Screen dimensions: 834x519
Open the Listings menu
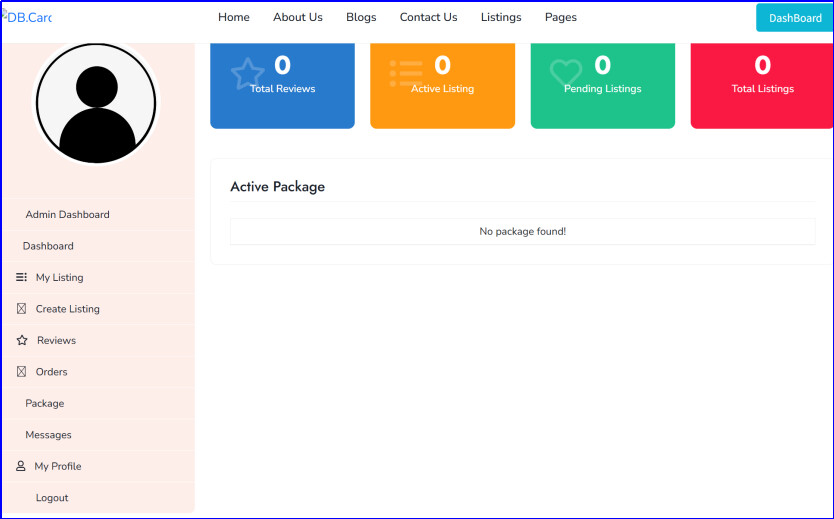click(501, 17)
